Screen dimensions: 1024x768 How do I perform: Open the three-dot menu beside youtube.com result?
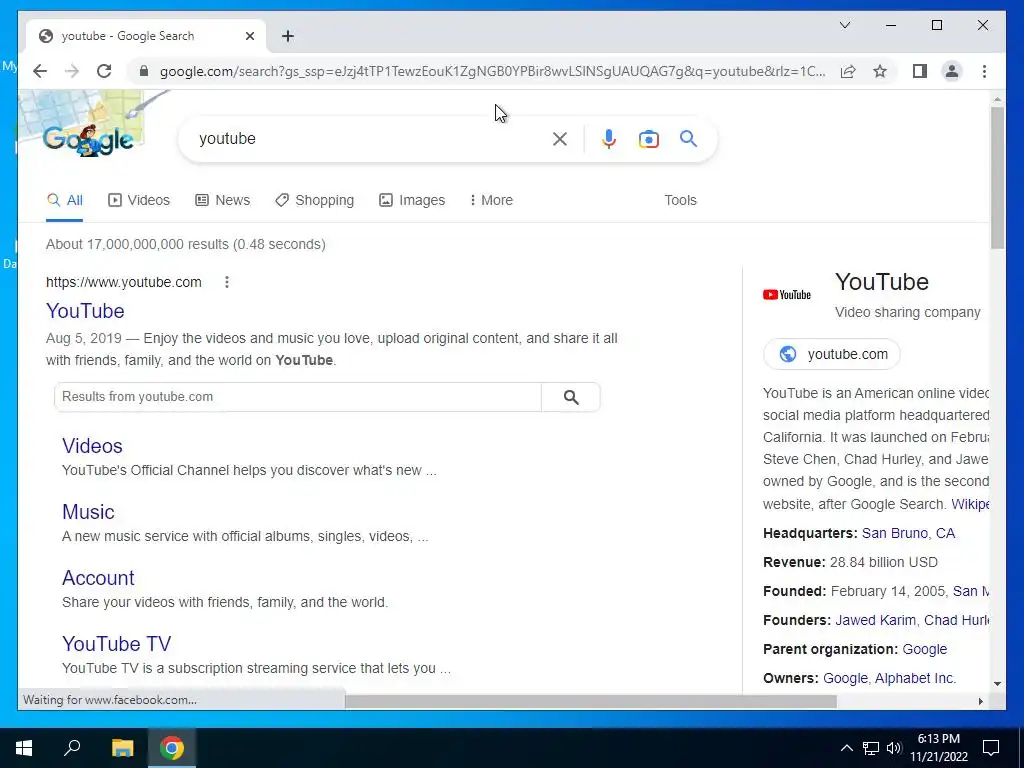coord(227,282)
